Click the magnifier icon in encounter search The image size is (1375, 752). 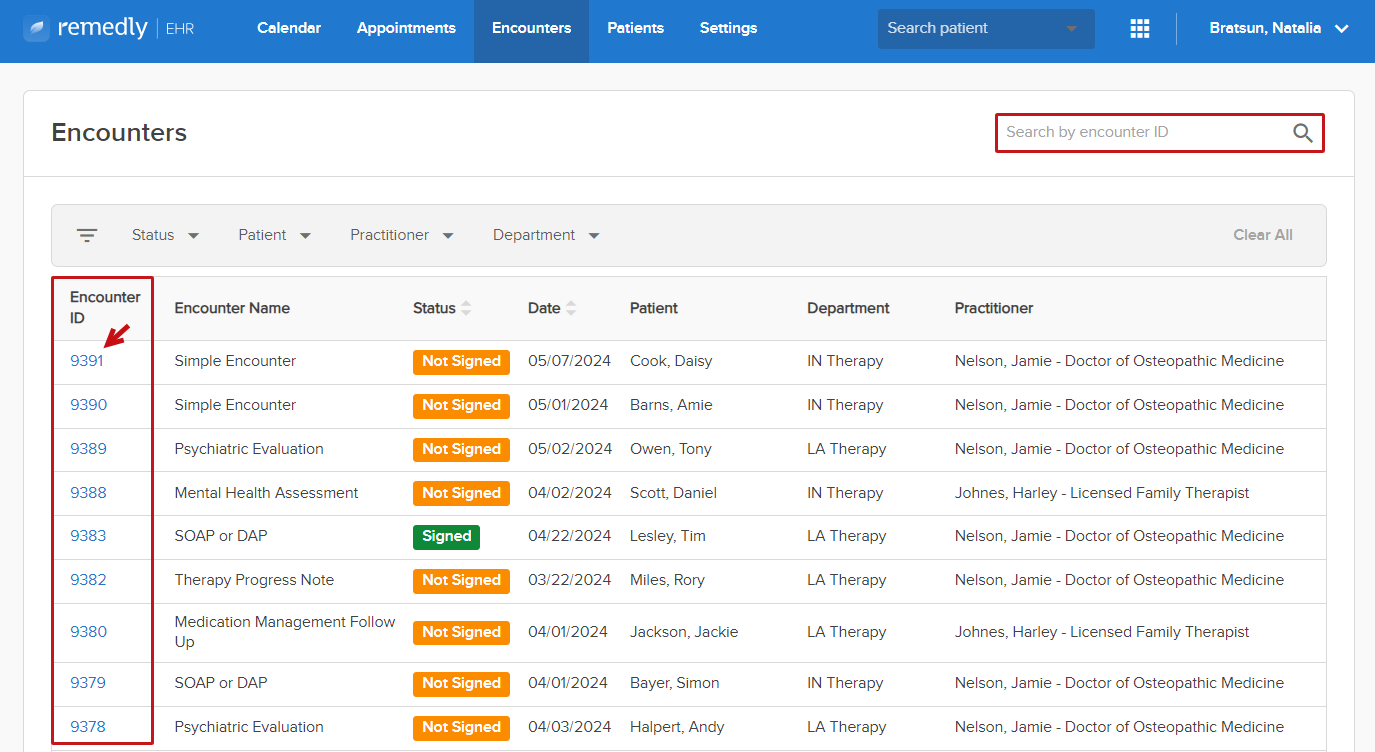click(x=1303, y=133)
